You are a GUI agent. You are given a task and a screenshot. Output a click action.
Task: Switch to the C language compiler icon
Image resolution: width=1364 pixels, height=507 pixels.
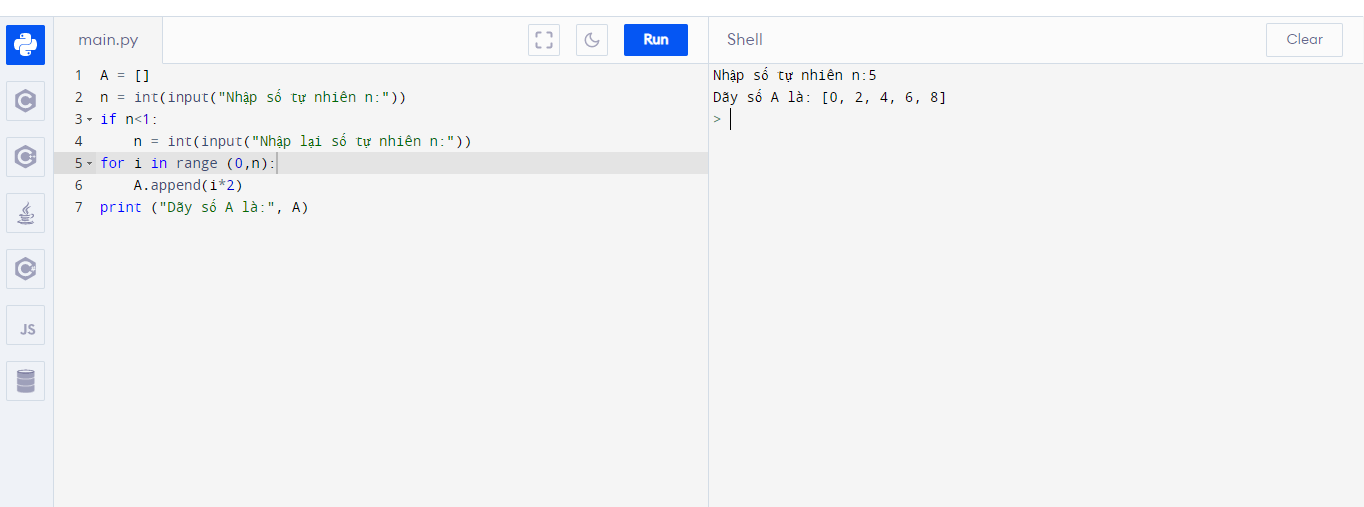[x=26, y=101]
